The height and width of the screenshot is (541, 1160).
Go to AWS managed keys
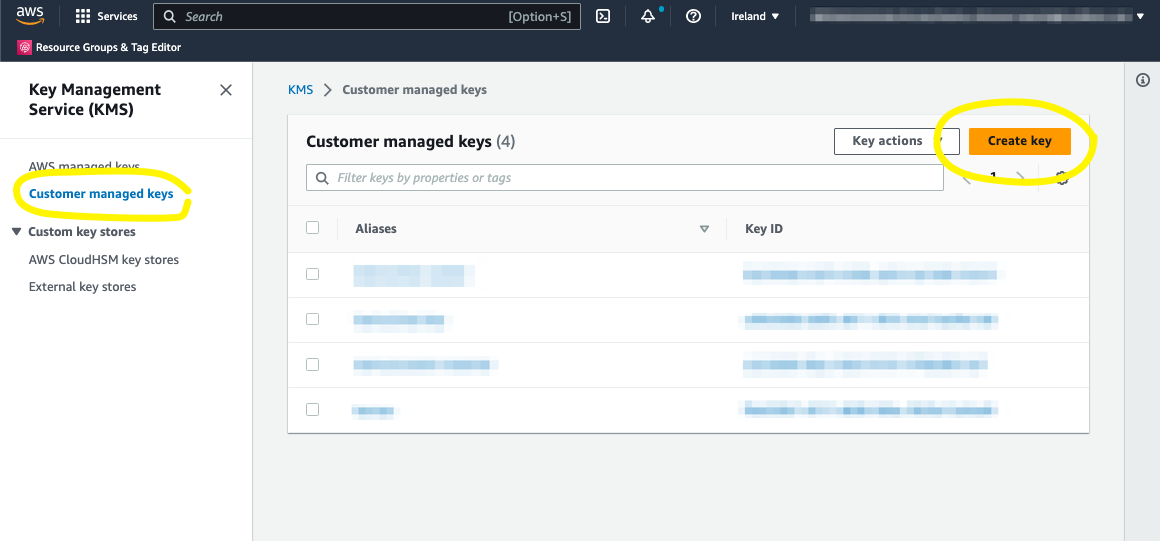click(x=84, y=166)
